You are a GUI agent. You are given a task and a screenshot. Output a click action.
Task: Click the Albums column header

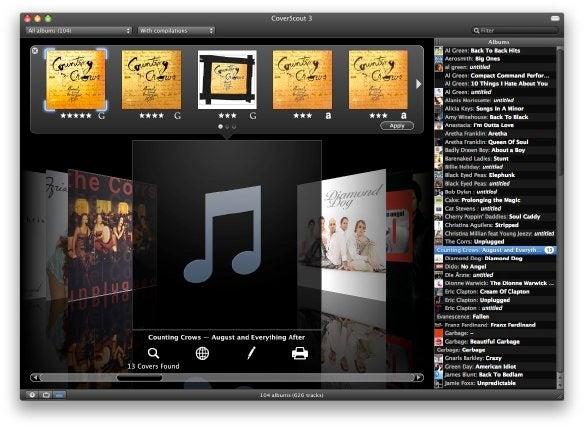click(x=498, y=42)
